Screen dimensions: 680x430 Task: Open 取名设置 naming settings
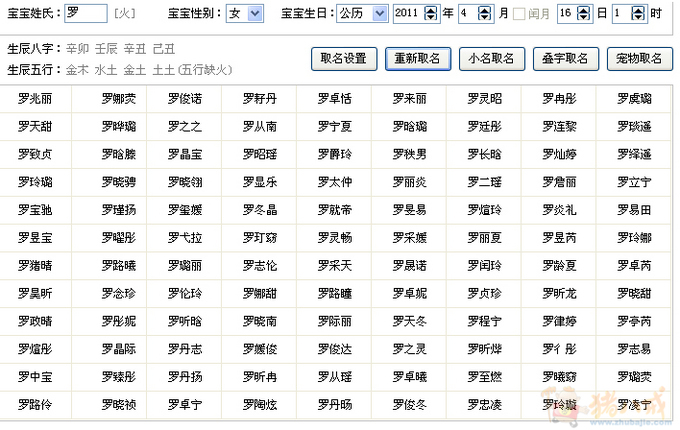point(344,59)
